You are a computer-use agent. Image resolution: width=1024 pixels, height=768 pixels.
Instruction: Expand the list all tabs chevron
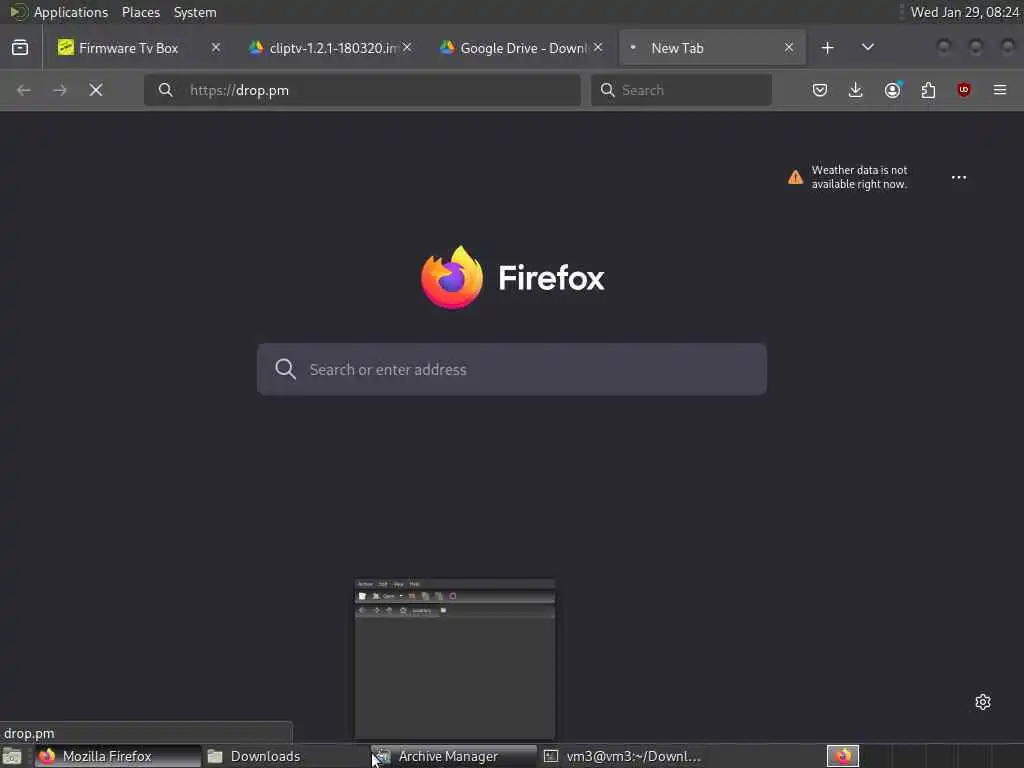(867, 48)
